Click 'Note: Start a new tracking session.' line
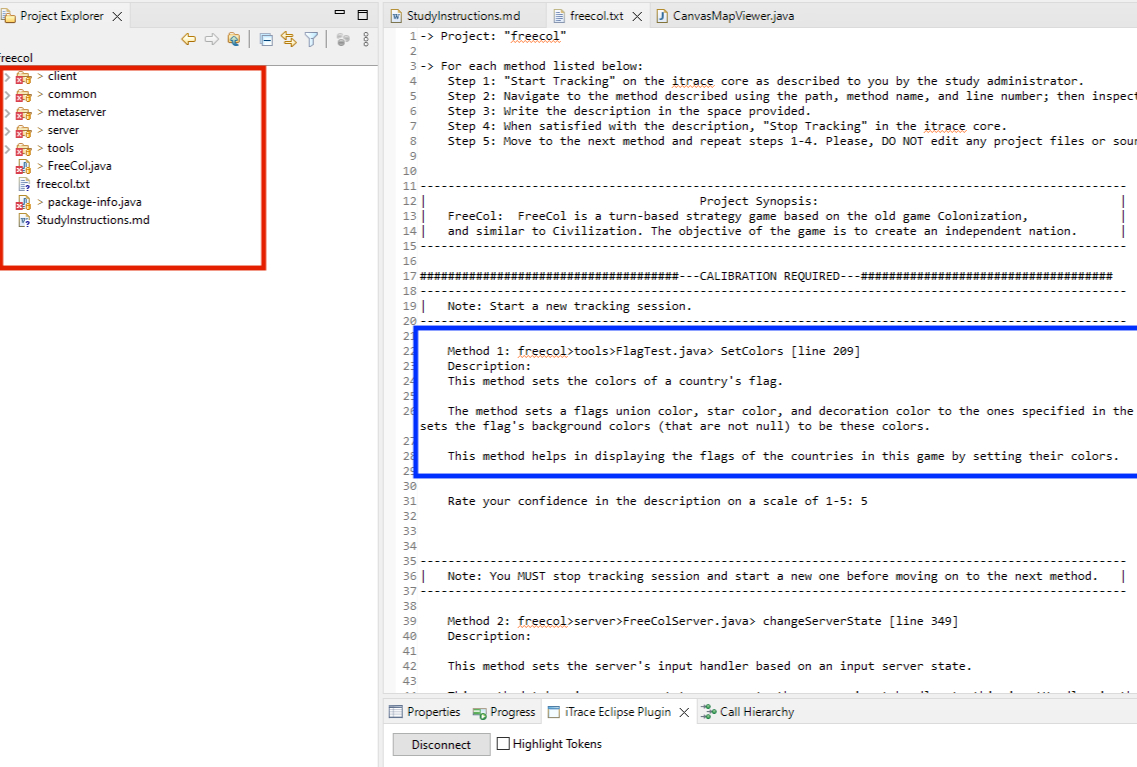Screen dimensions: 1137x767 tap(569, 306)
